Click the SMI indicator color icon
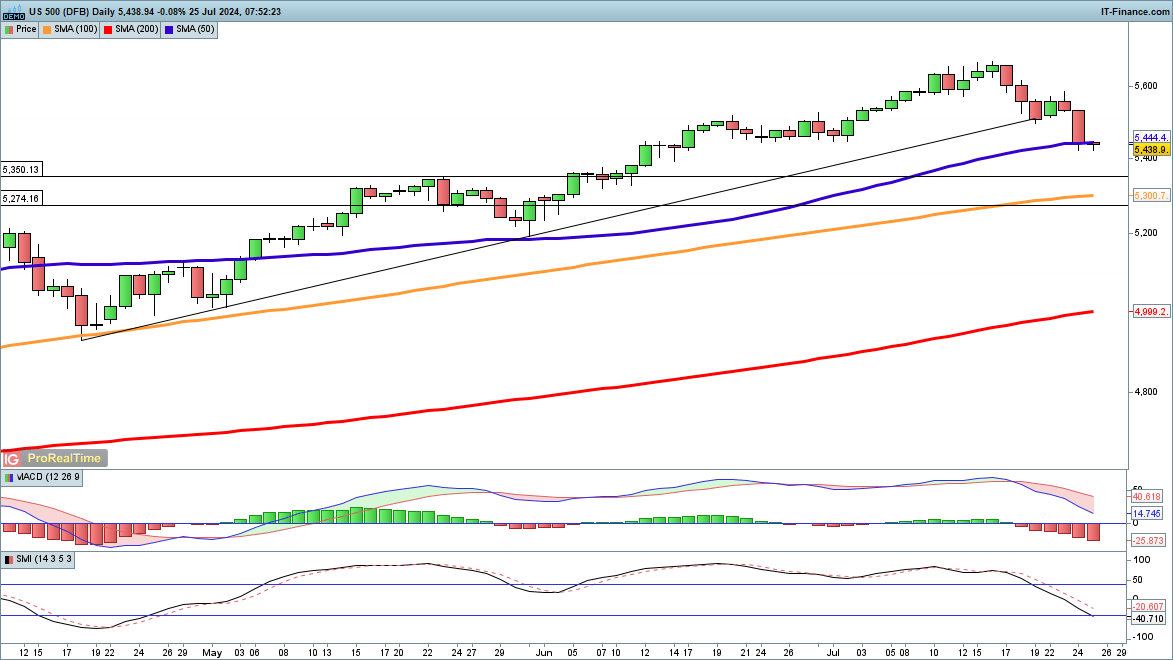Viewport: 1173px width, 660px height. click(x=9, y=559)
